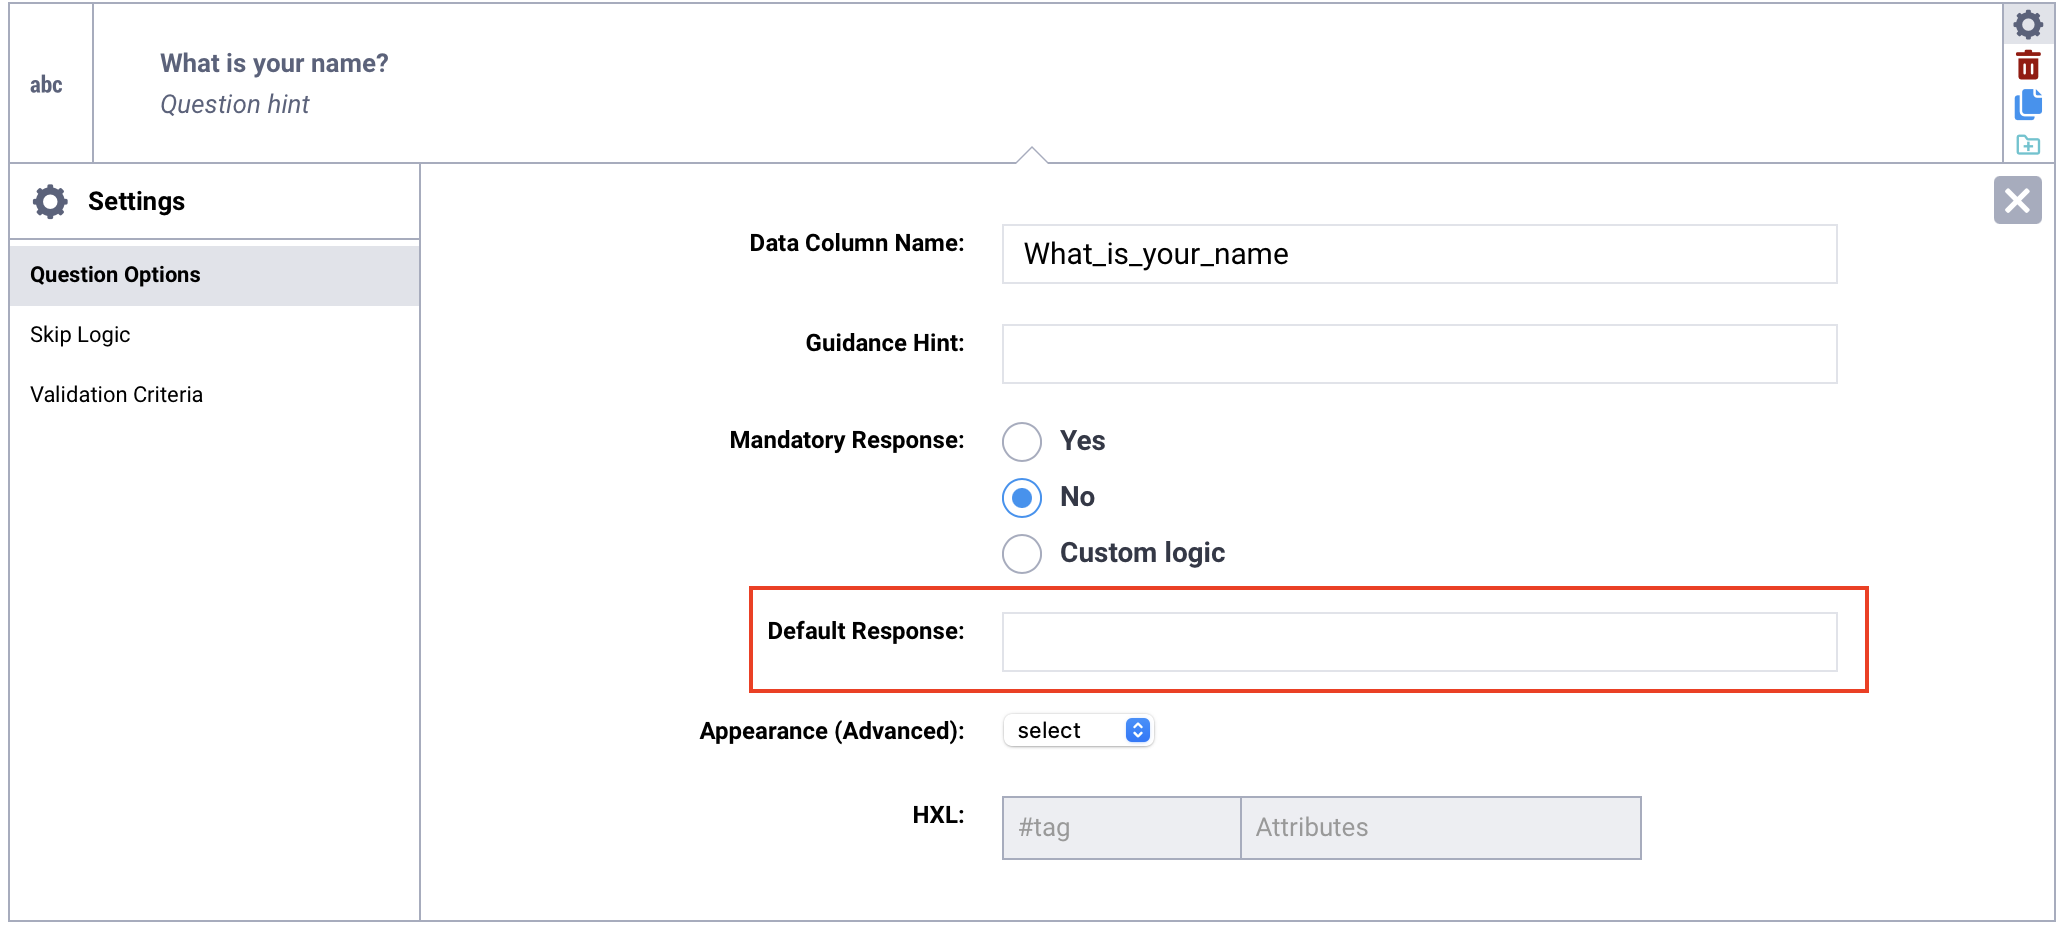Choose Custom logic for Mandatory Response

coord(1022,553)
